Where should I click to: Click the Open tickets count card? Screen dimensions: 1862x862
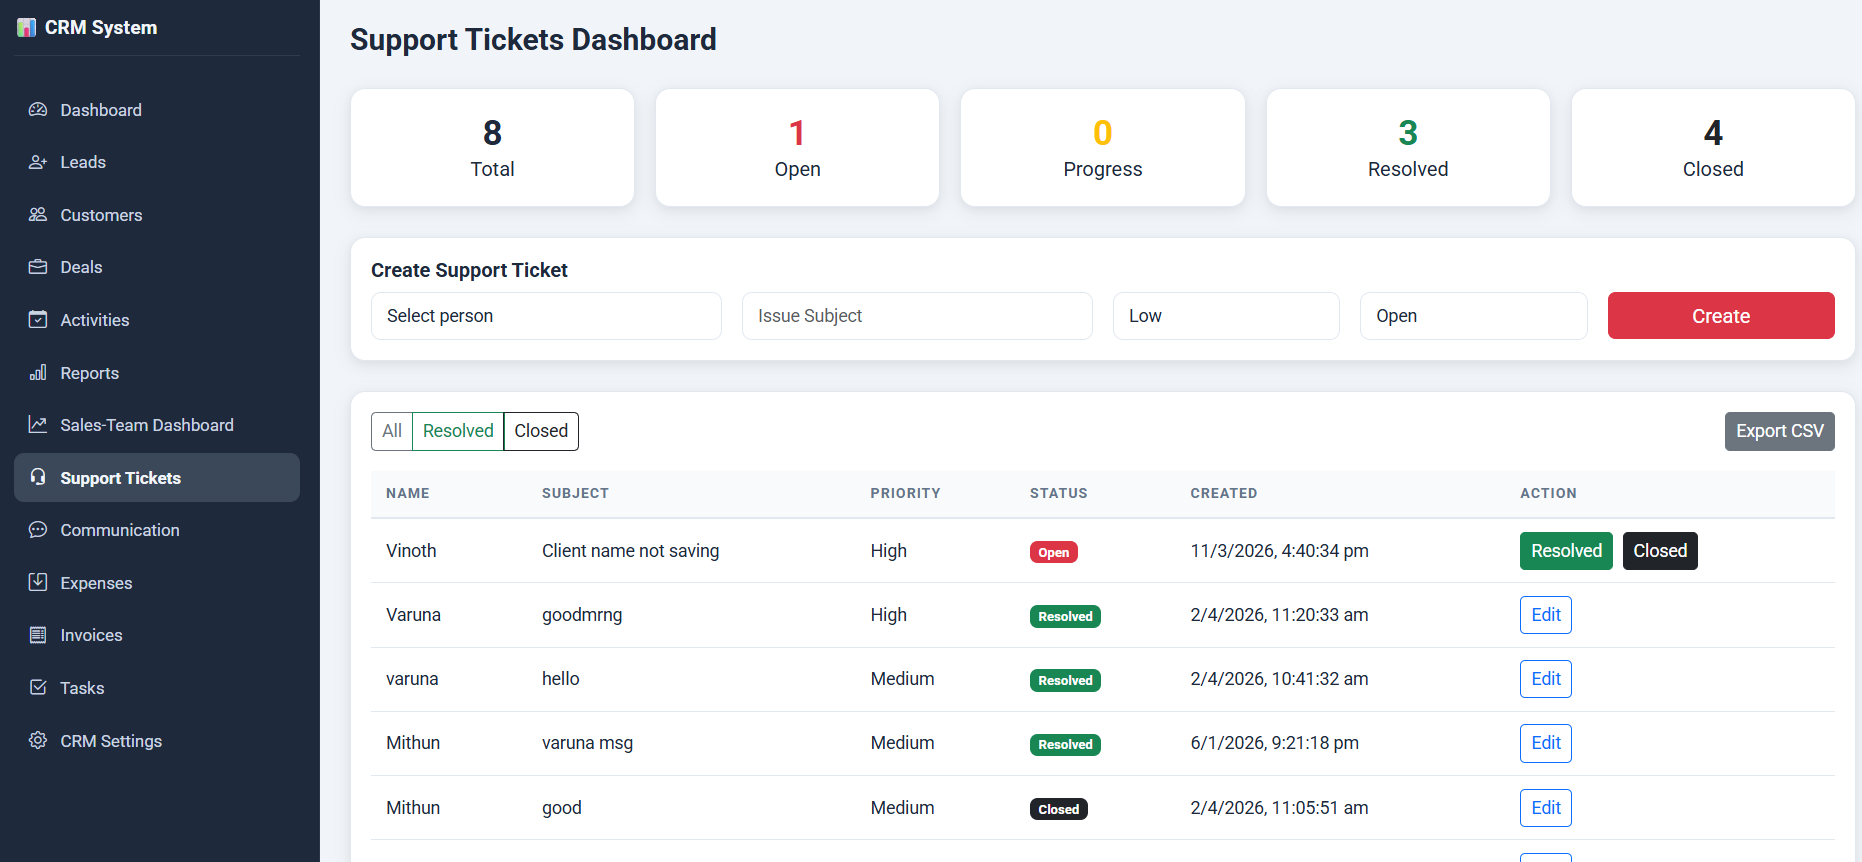(x=797, y=148)
